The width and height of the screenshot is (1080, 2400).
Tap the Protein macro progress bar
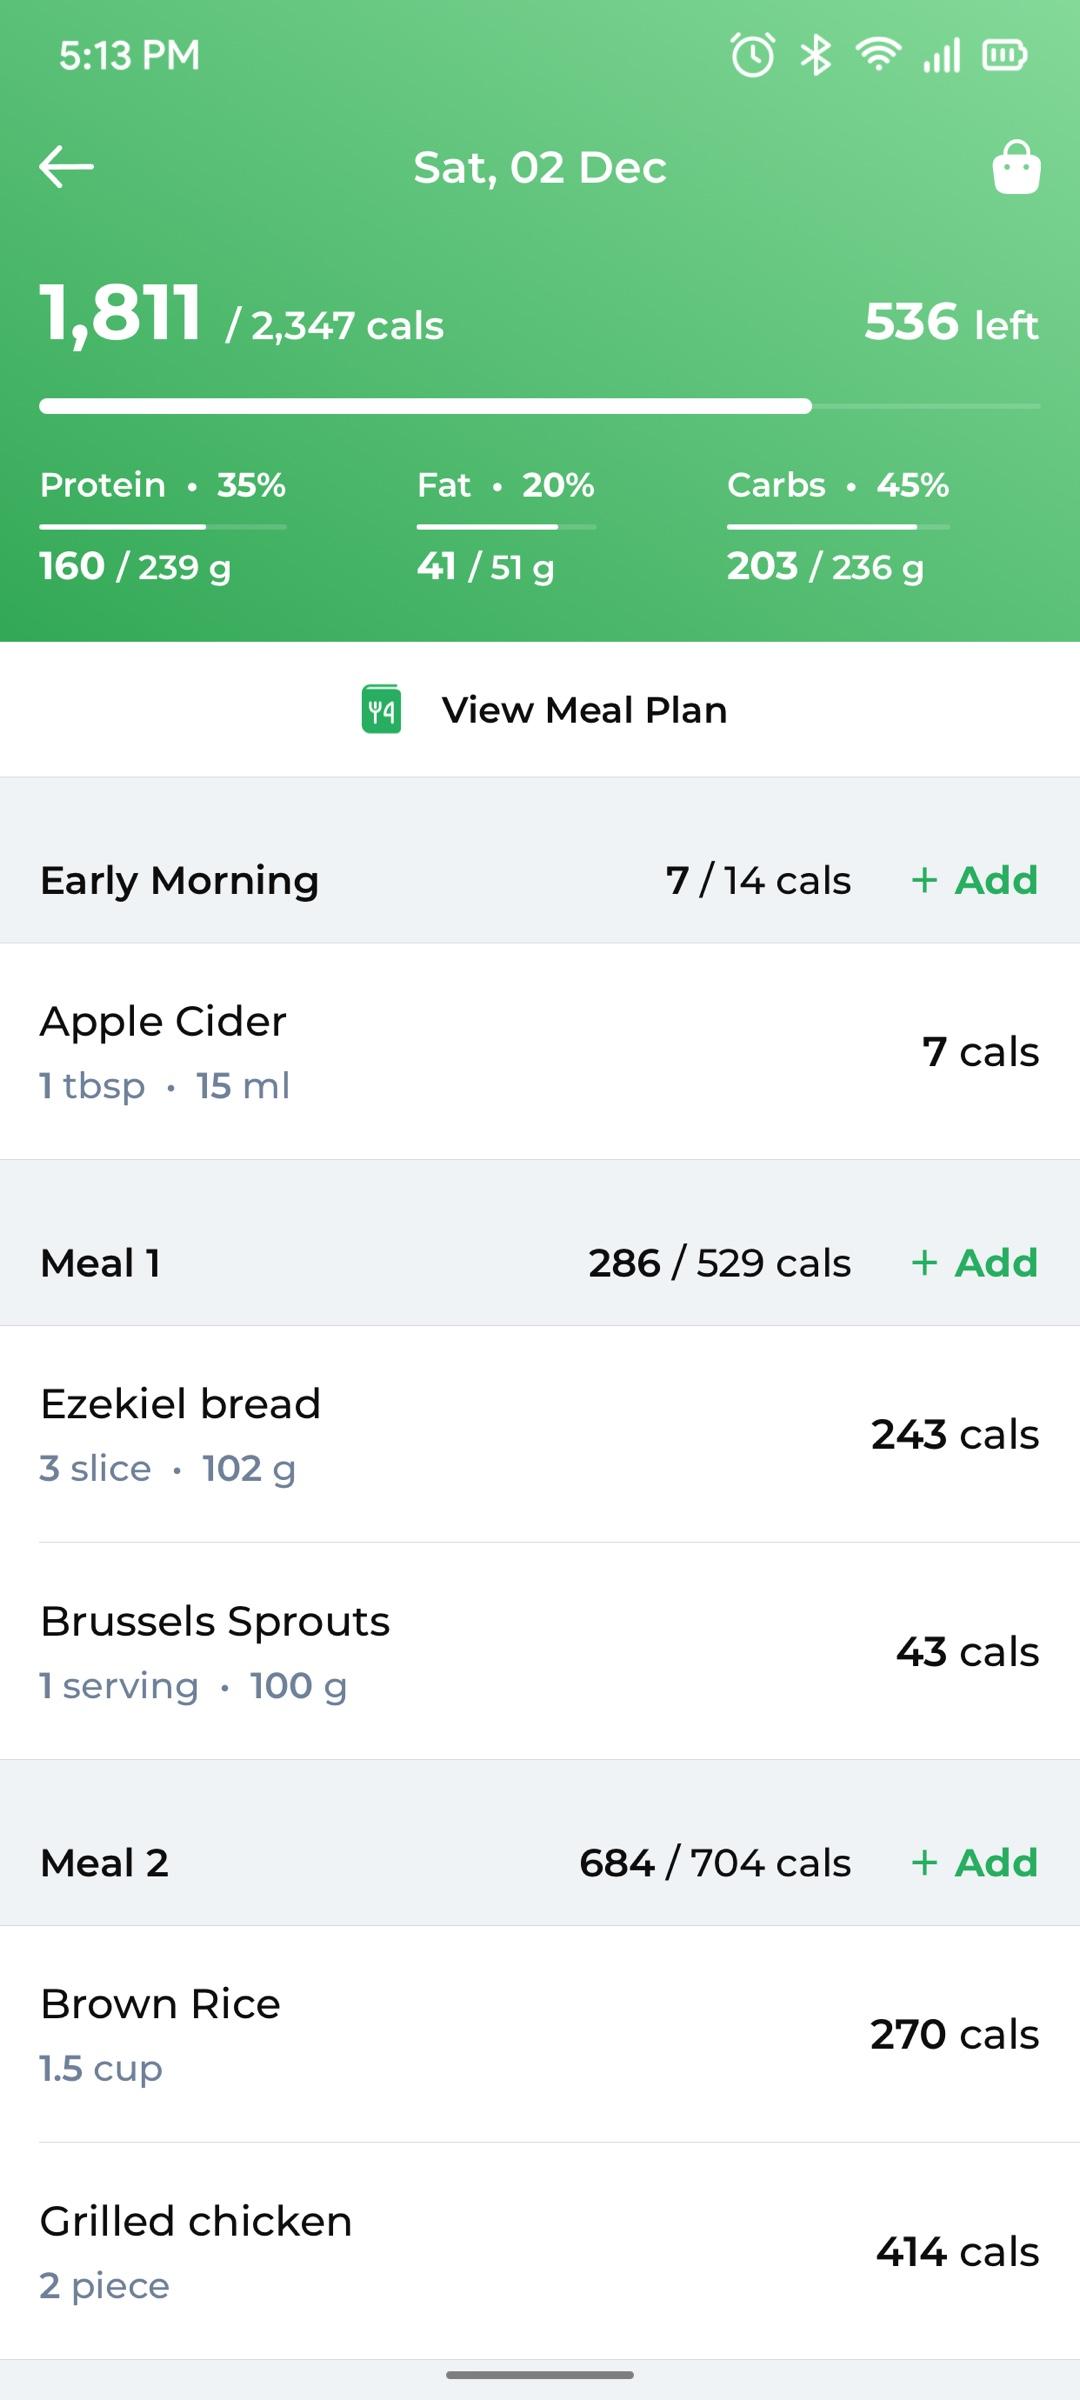[x=163, y=526]
